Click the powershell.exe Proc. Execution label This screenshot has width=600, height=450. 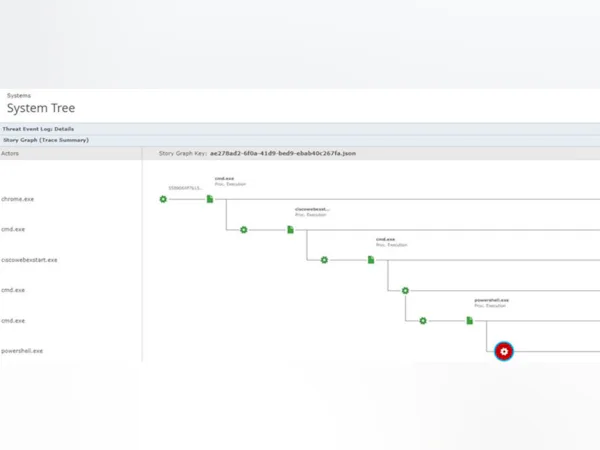coord(492,303)
